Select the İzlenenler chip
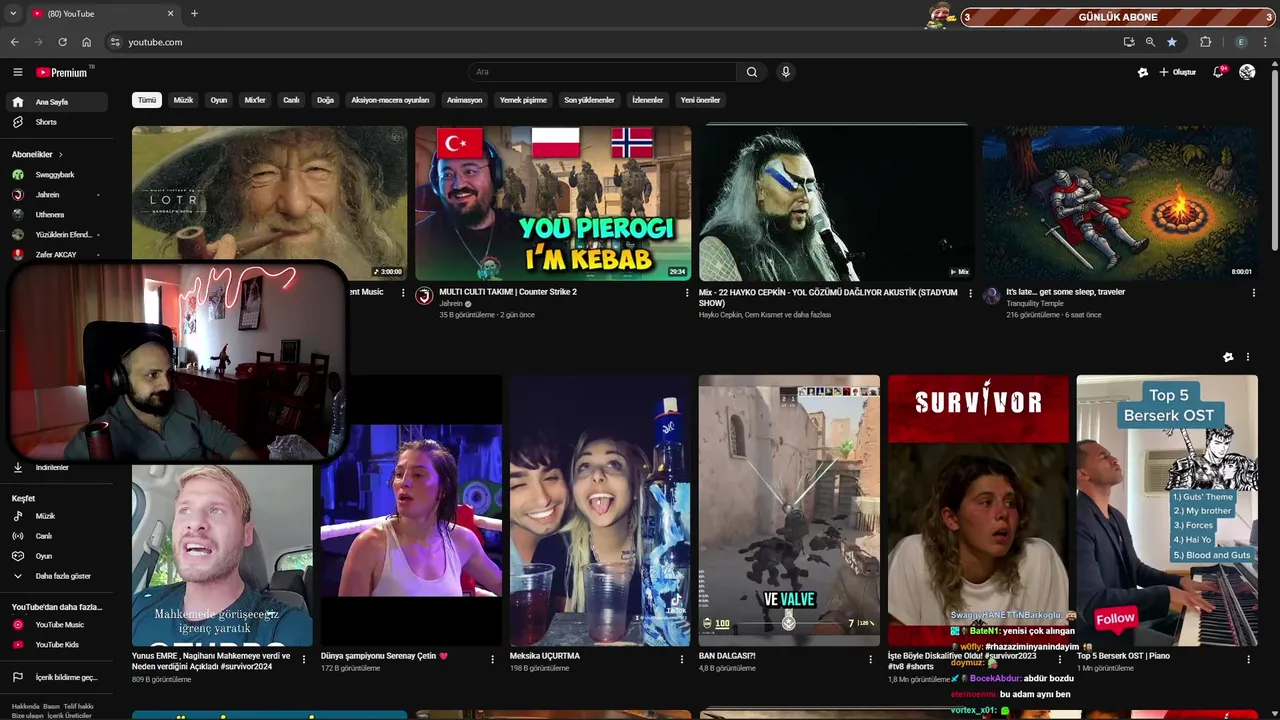 pos(647,100)
